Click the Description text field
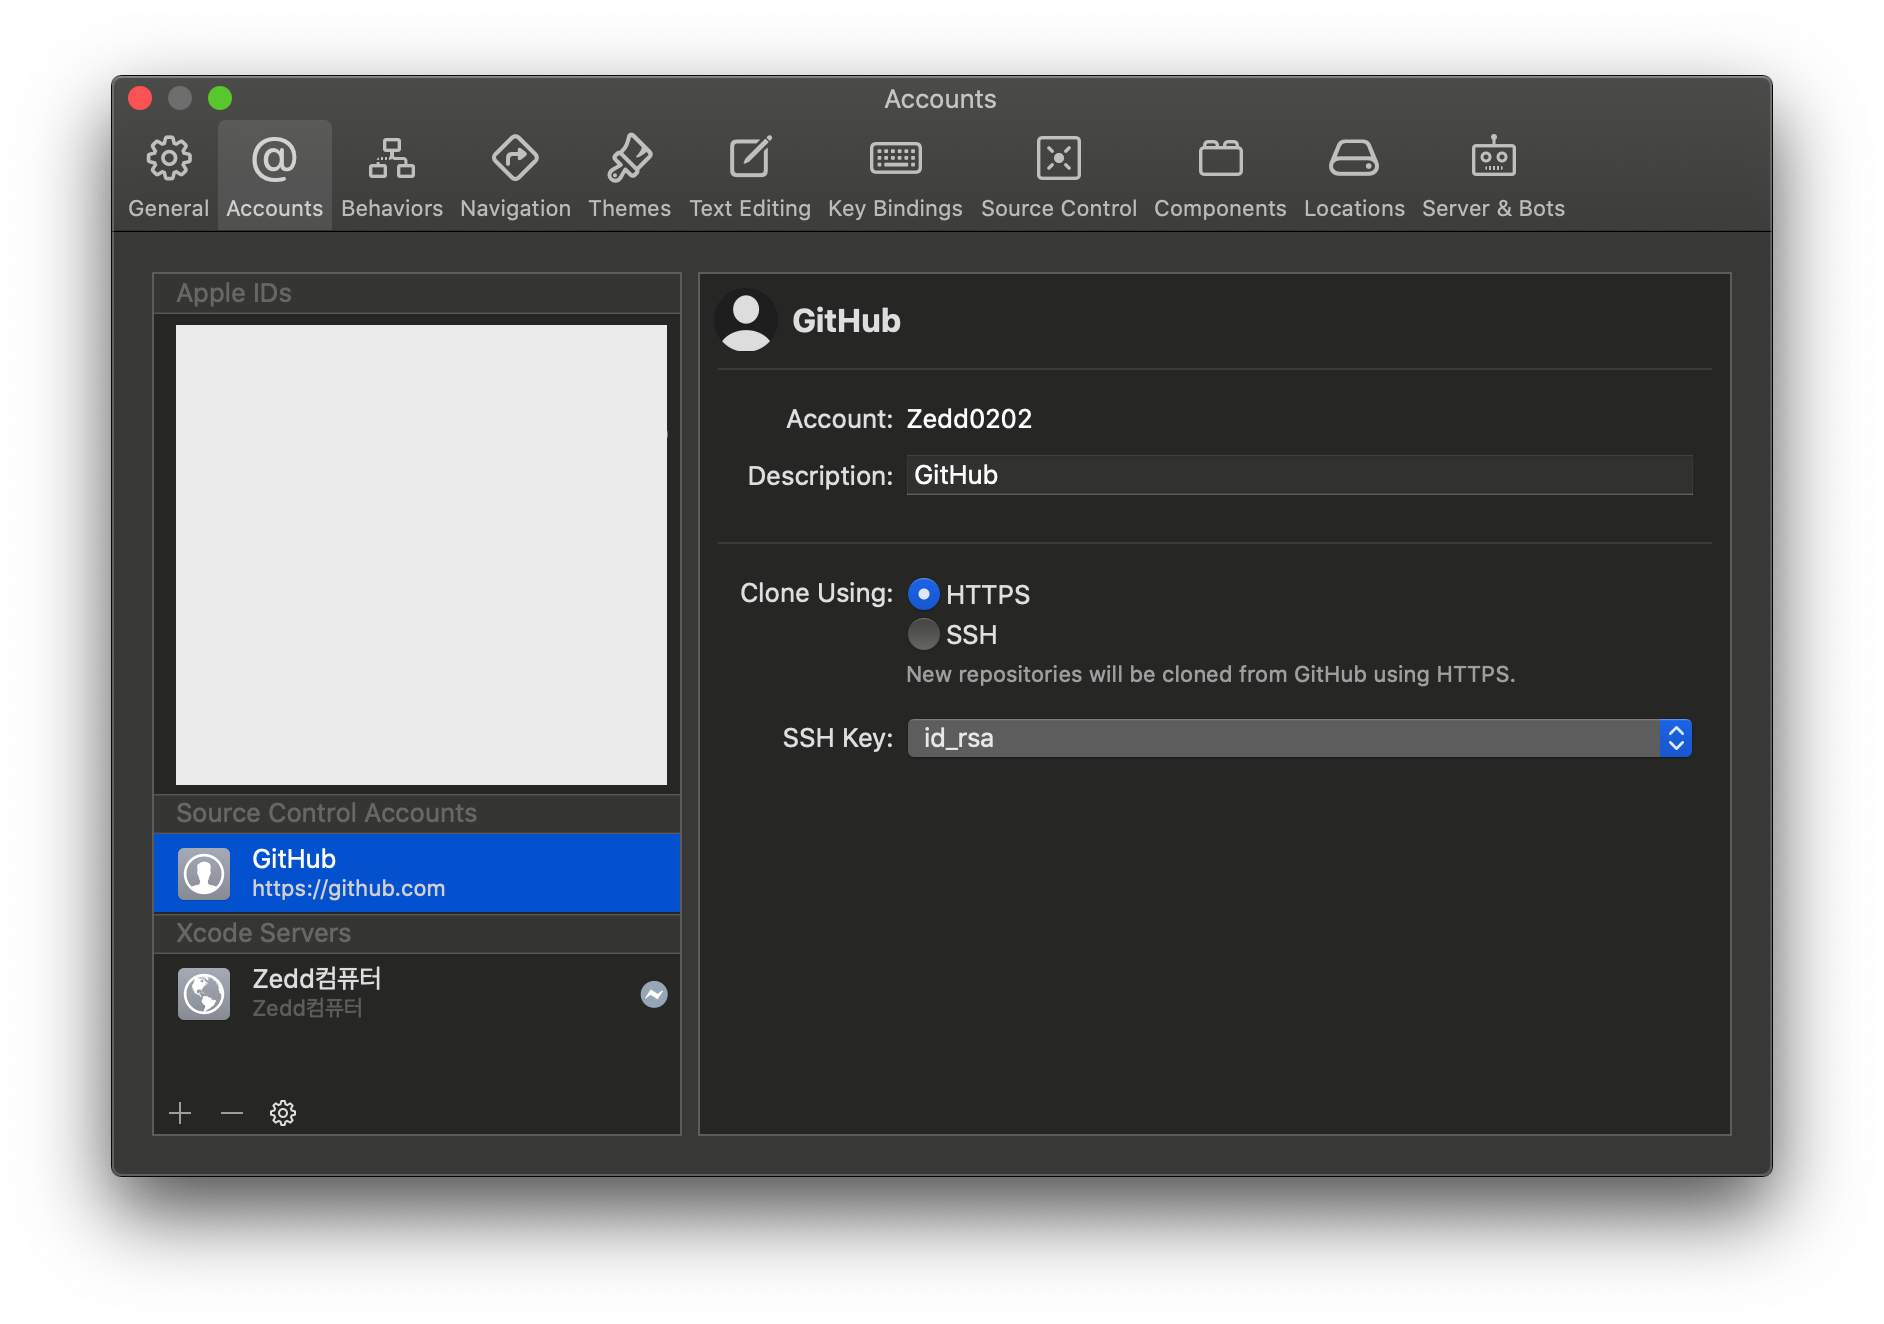The width and height of the screenshot is (1884, 1324). 1299,475
